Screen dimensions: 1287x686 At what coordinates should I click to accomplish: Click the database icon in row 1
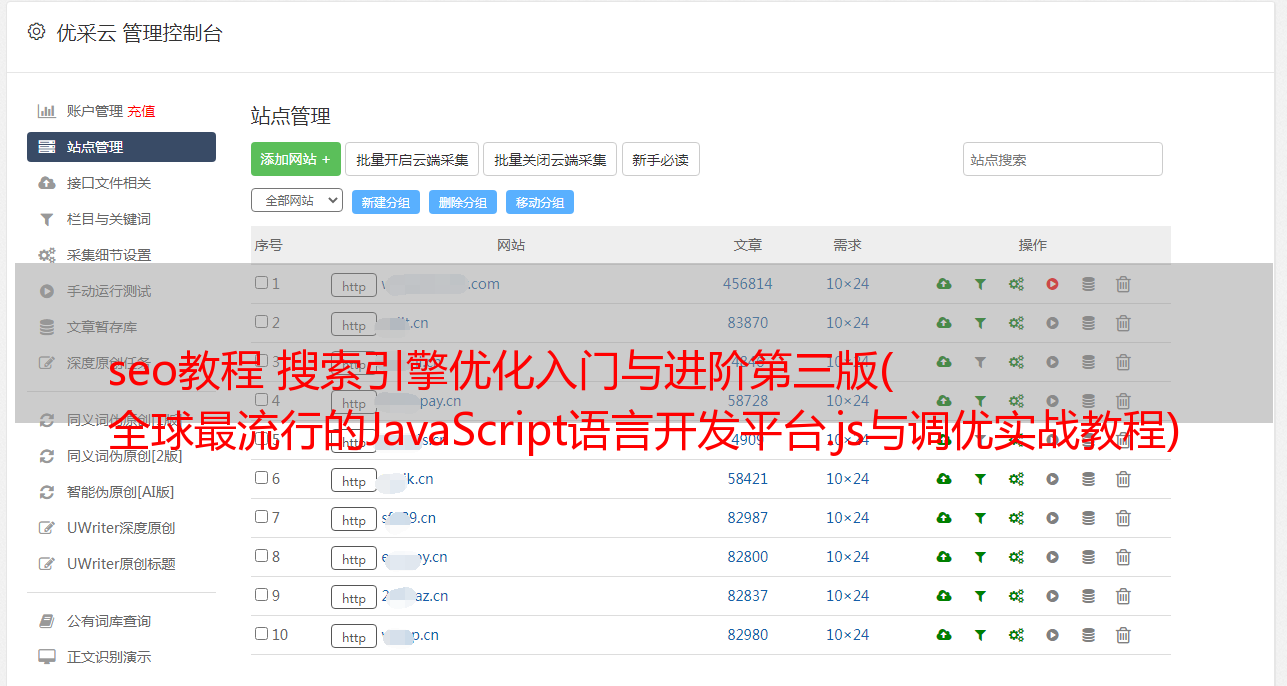click(1088, 284)
